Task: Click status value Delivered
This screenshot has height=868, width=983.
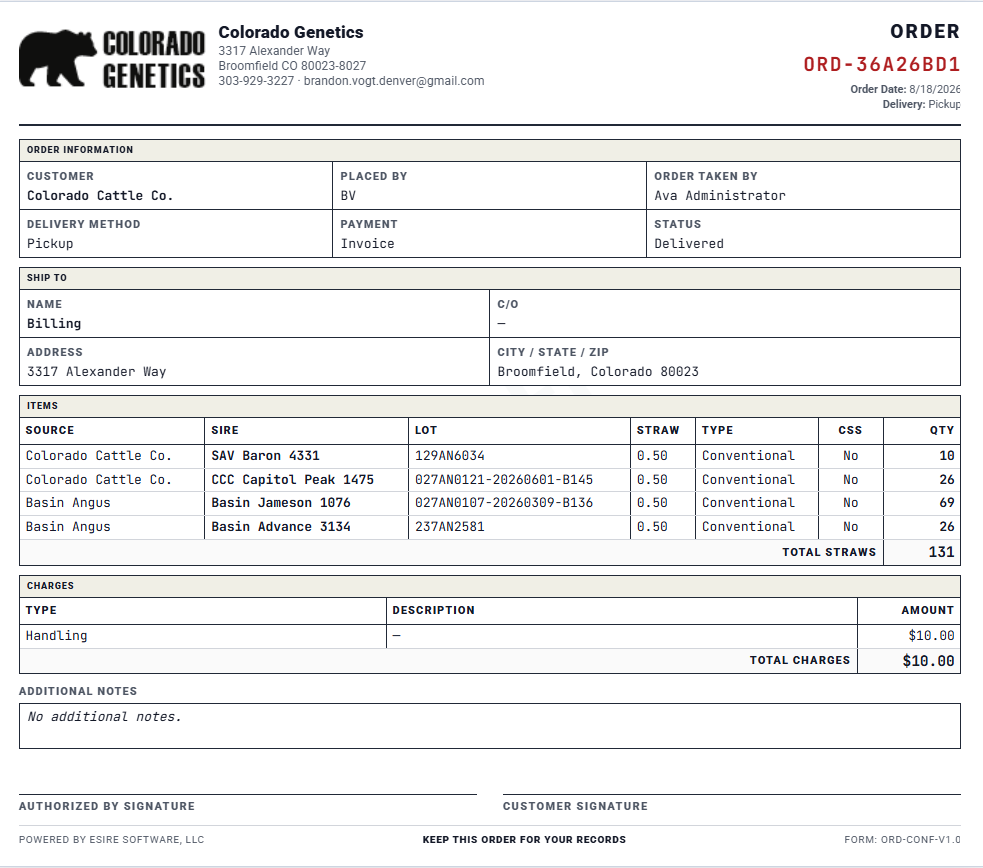Action: pyautogui.click(x=689, y=244)
